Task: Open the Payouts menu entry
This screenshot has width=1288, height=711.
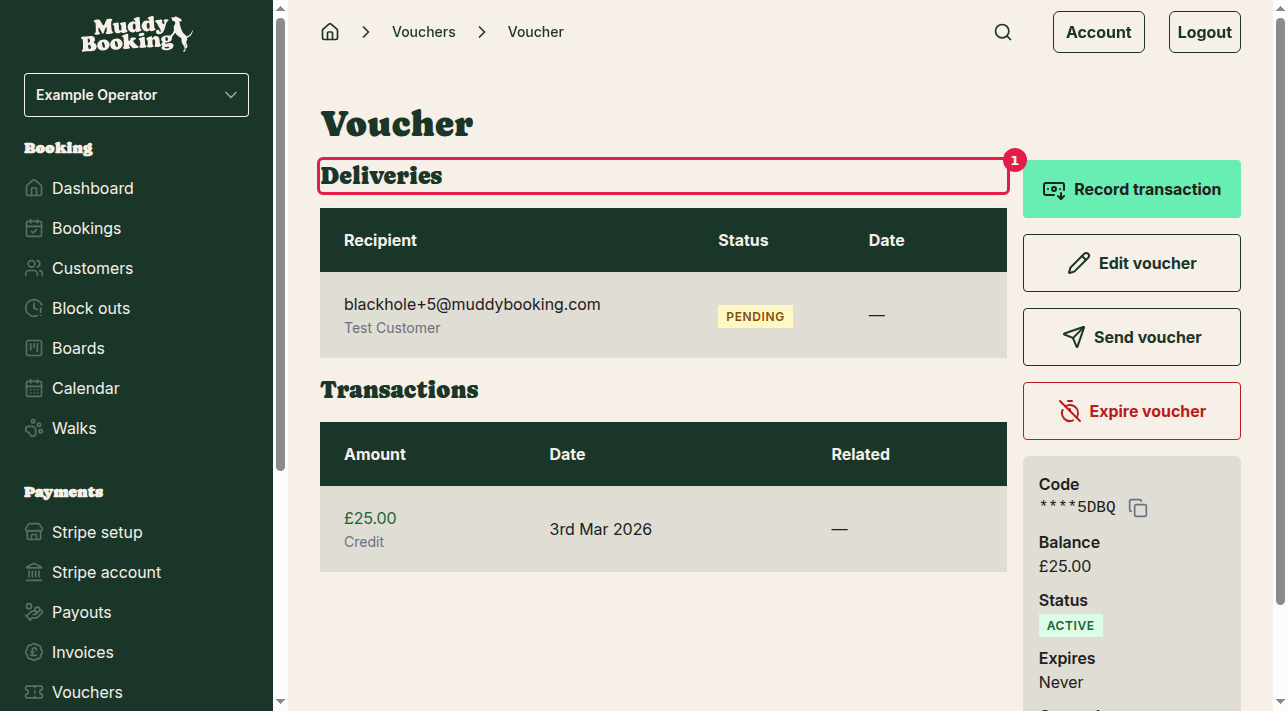Action: pyautogui.click(x=81, y=612)
